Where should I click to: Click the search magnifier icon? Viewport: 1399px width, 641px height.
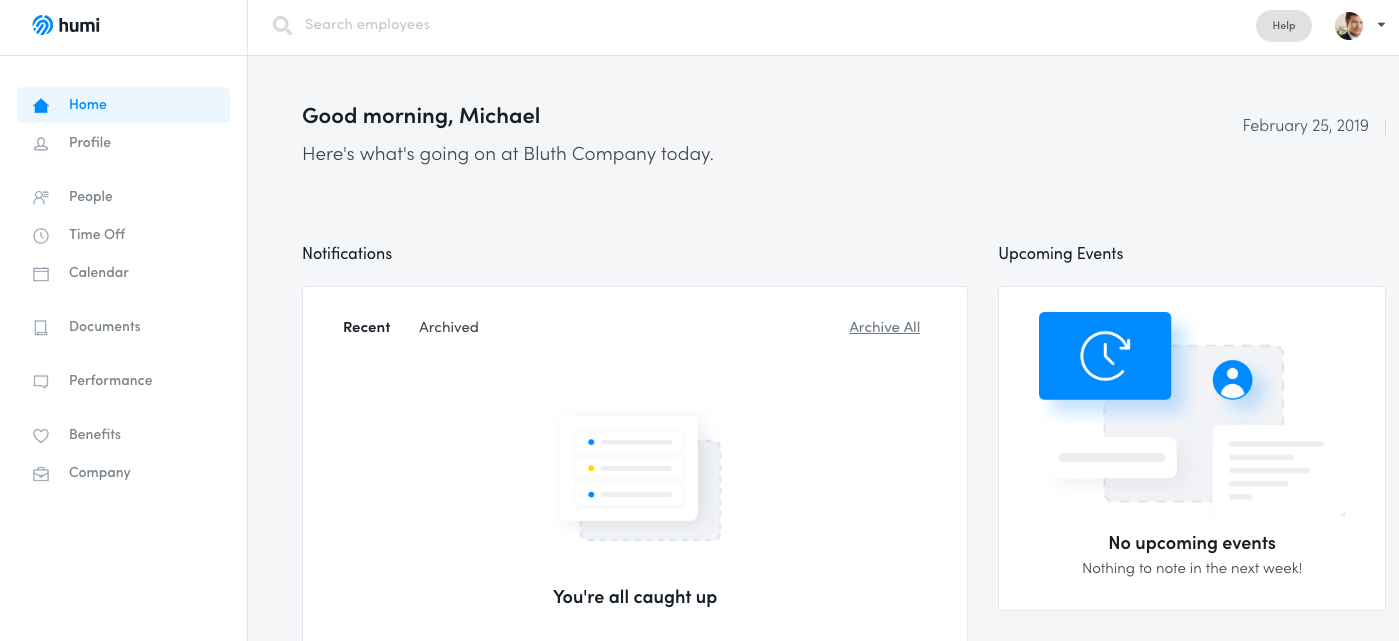282,25
